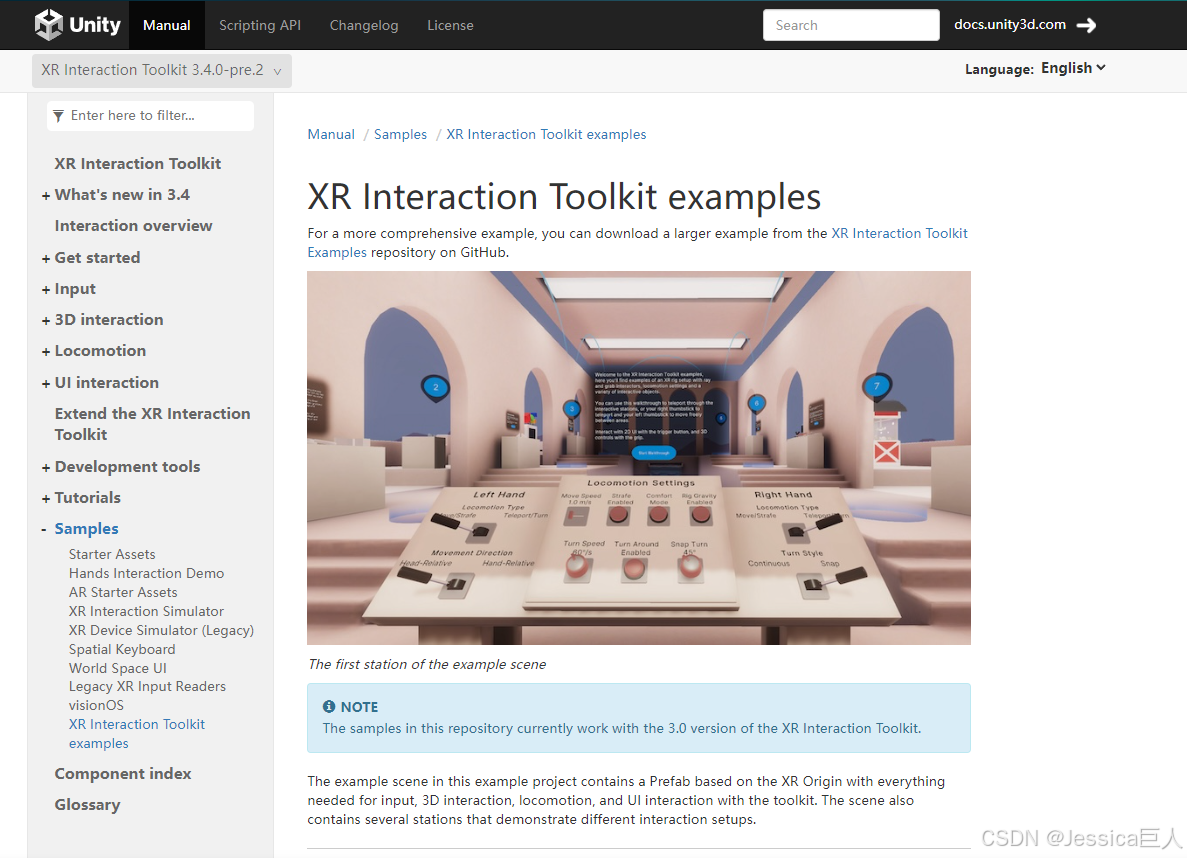Open Component index page
The image size is (1187, 858).
123,773
